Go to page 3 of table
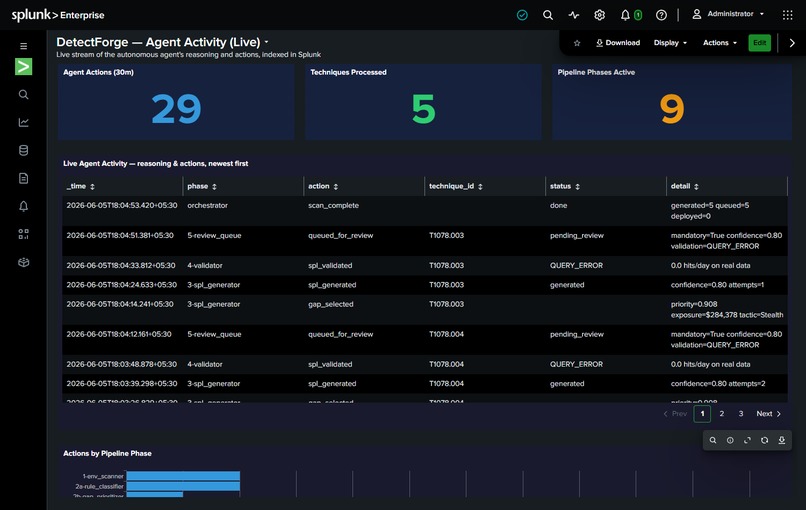Image resolution: width=806 pixels, height=510 pixels. coord(741,414)
